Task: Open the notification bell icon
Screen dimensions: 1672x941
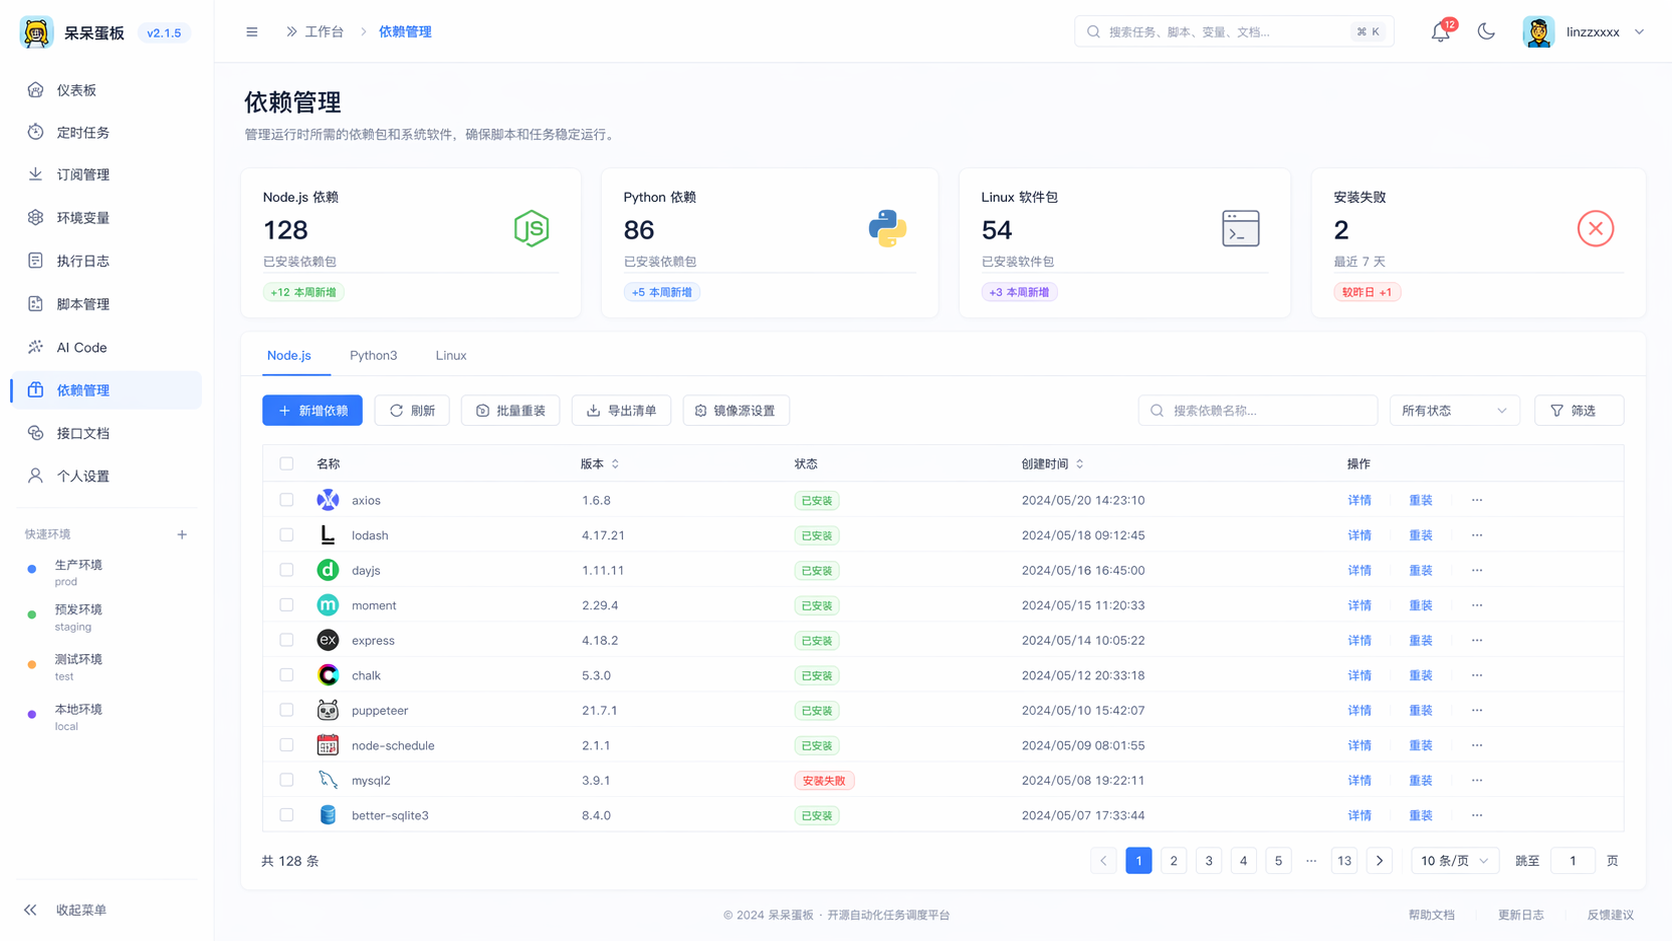Action: pyautogui.click(x=1440, y=32)
